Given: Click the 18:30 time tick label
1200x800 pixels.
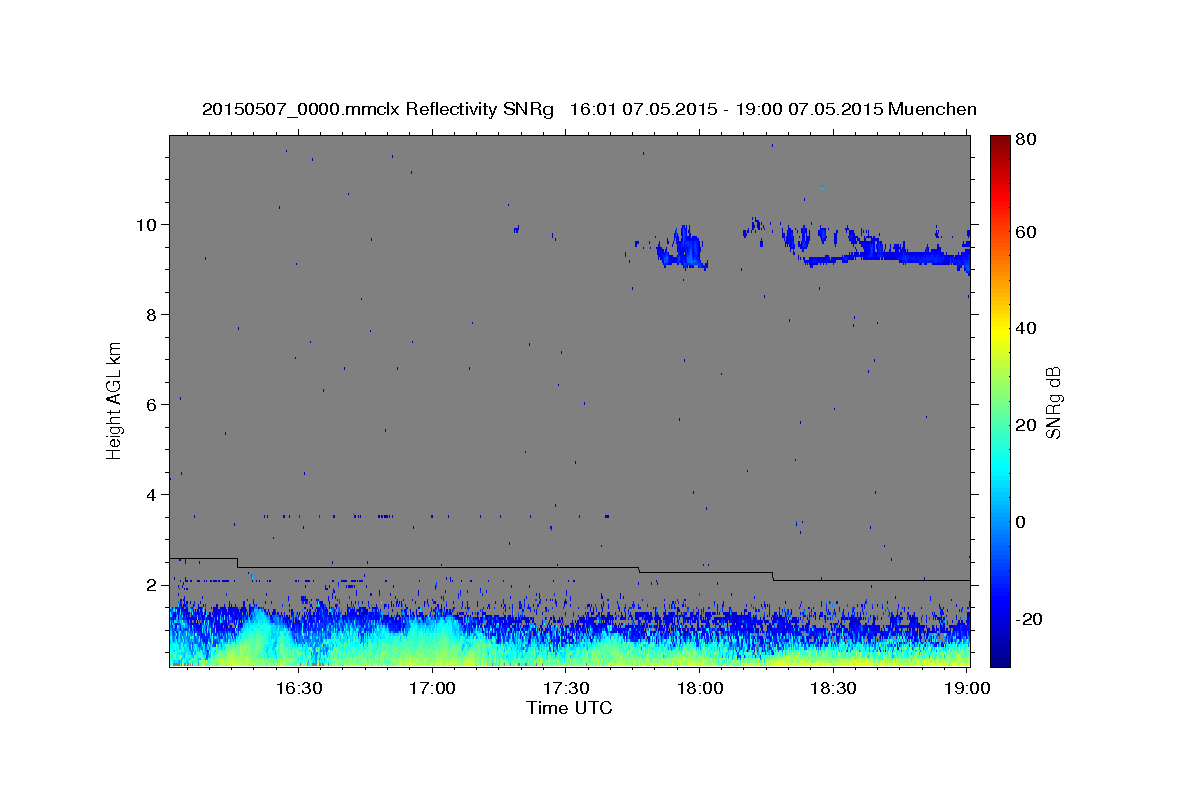Looking at the screenshot, I should pyautogui.click(x=832, y=688).
